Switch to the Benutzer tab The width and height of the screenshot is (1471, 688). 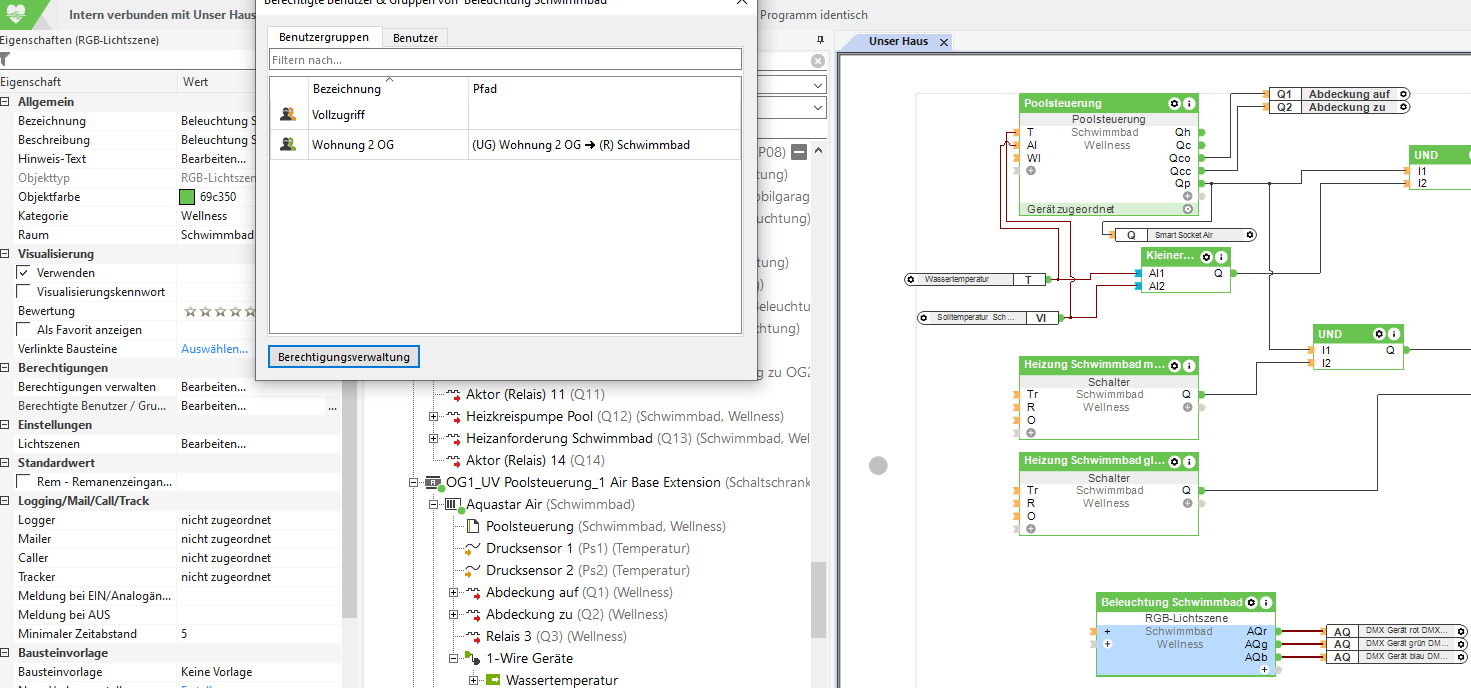coord(414,38)
